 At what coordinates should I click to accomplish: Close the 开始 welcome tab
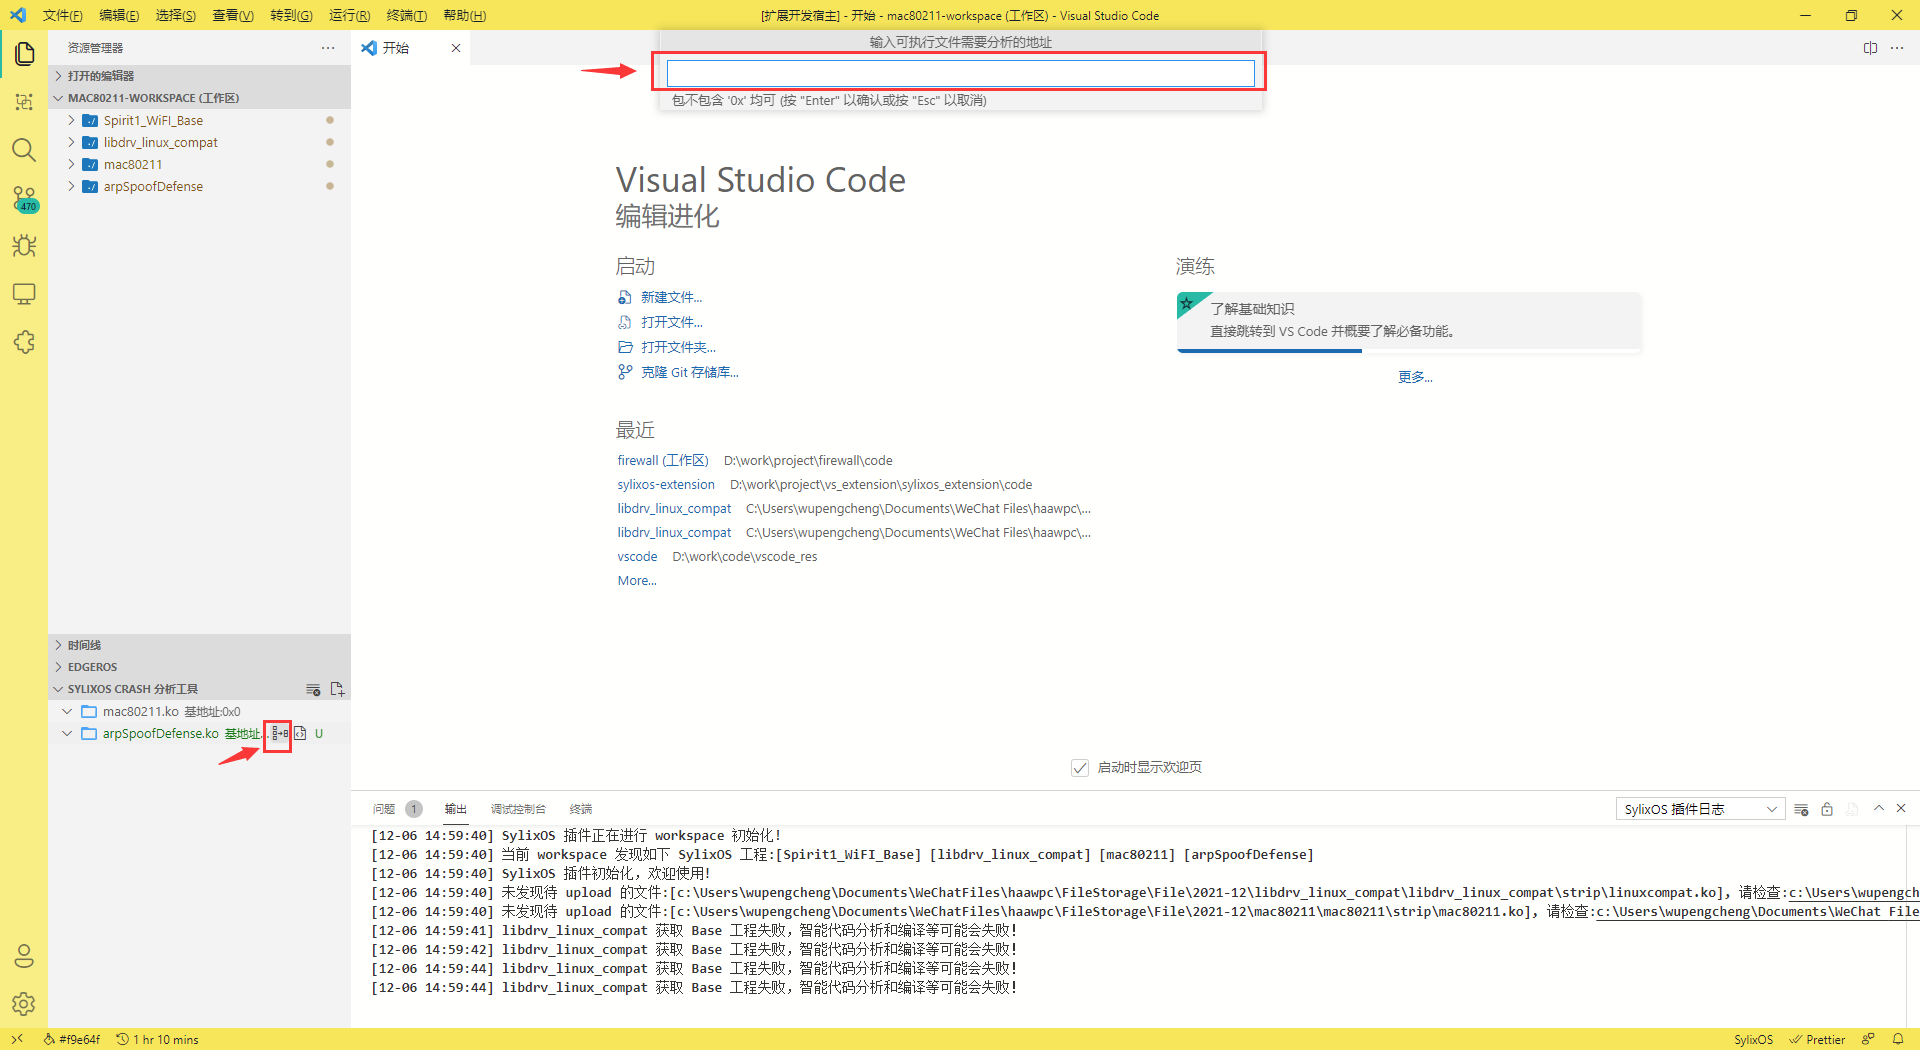[x=456, y=48]
